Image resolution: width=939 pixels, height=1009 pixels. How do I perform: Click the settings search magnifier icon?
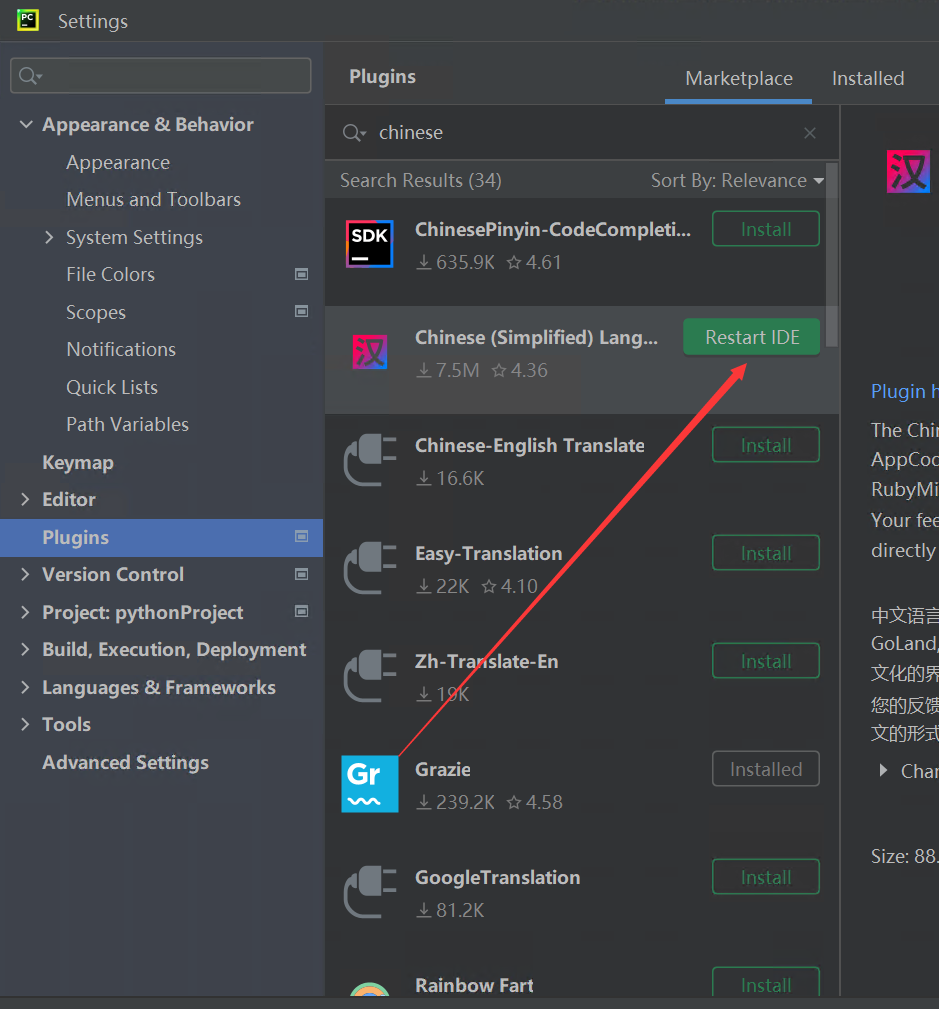tap(28, 76)
